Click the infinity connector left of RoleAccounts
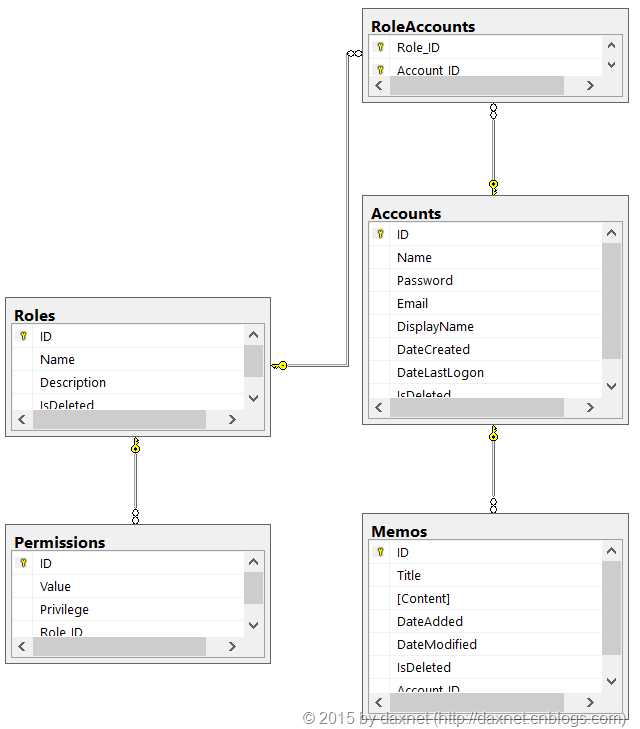 [355, 53]
